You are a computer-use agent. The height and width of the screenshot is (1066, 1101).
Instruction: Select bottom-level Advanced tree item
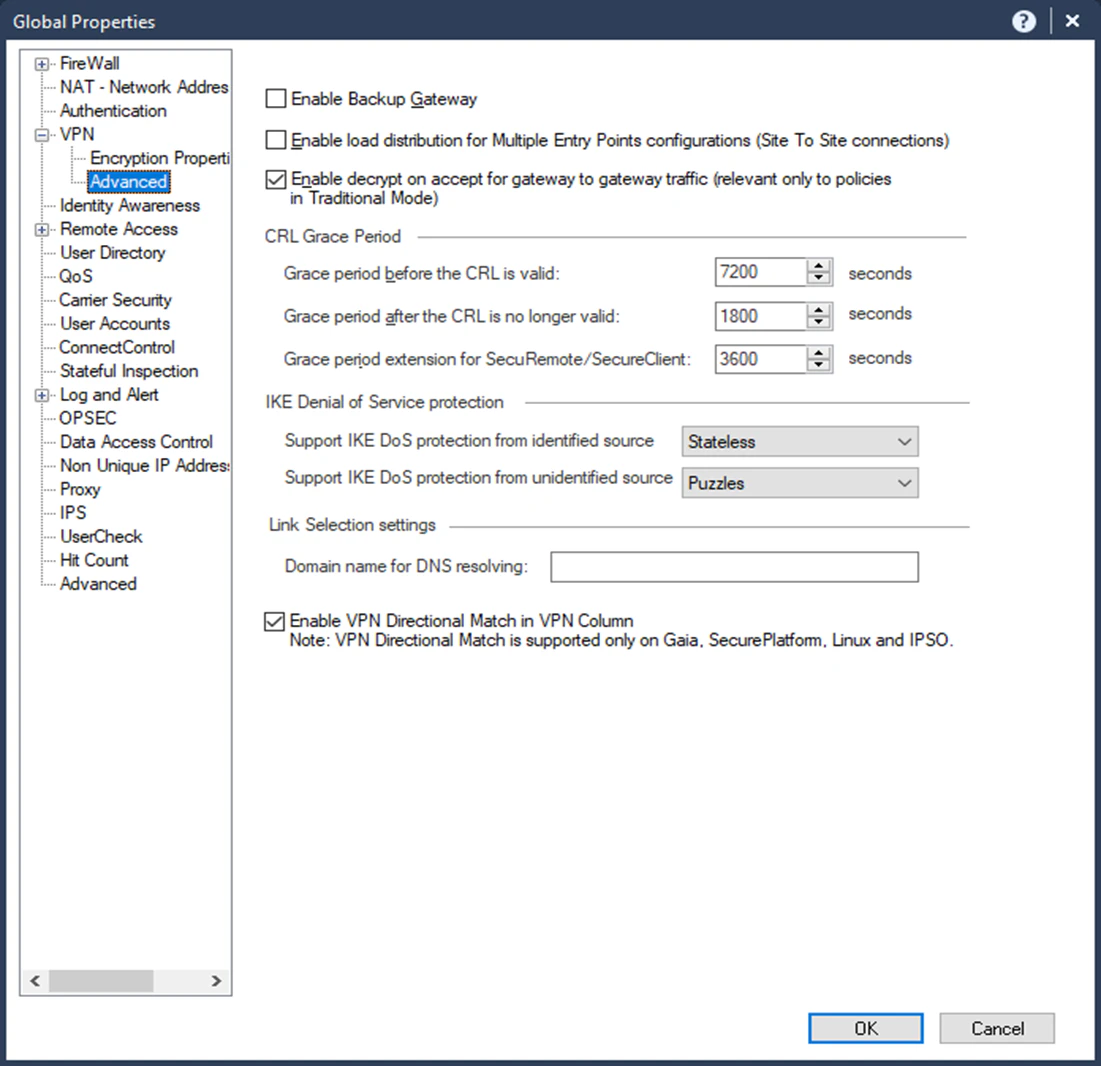98,584
